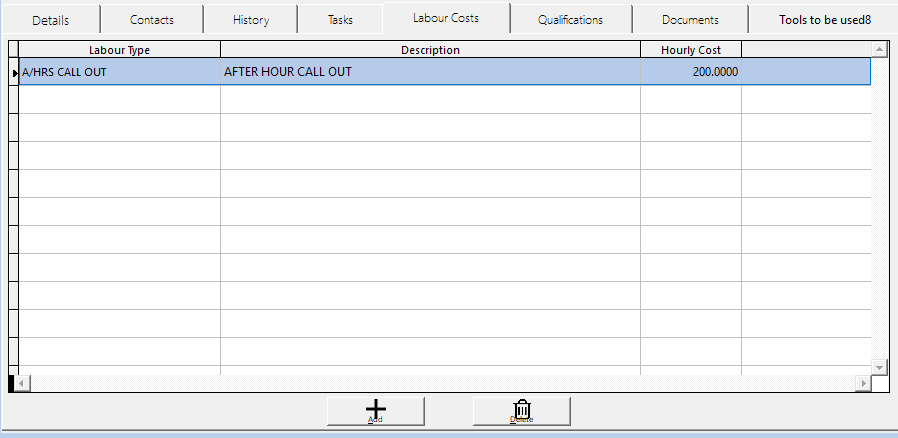Image resolution: width=898 pixels, height=438 pixels.
Task: Click the vertical scrollbar up arrow
Action: click(x=880, y=50)
